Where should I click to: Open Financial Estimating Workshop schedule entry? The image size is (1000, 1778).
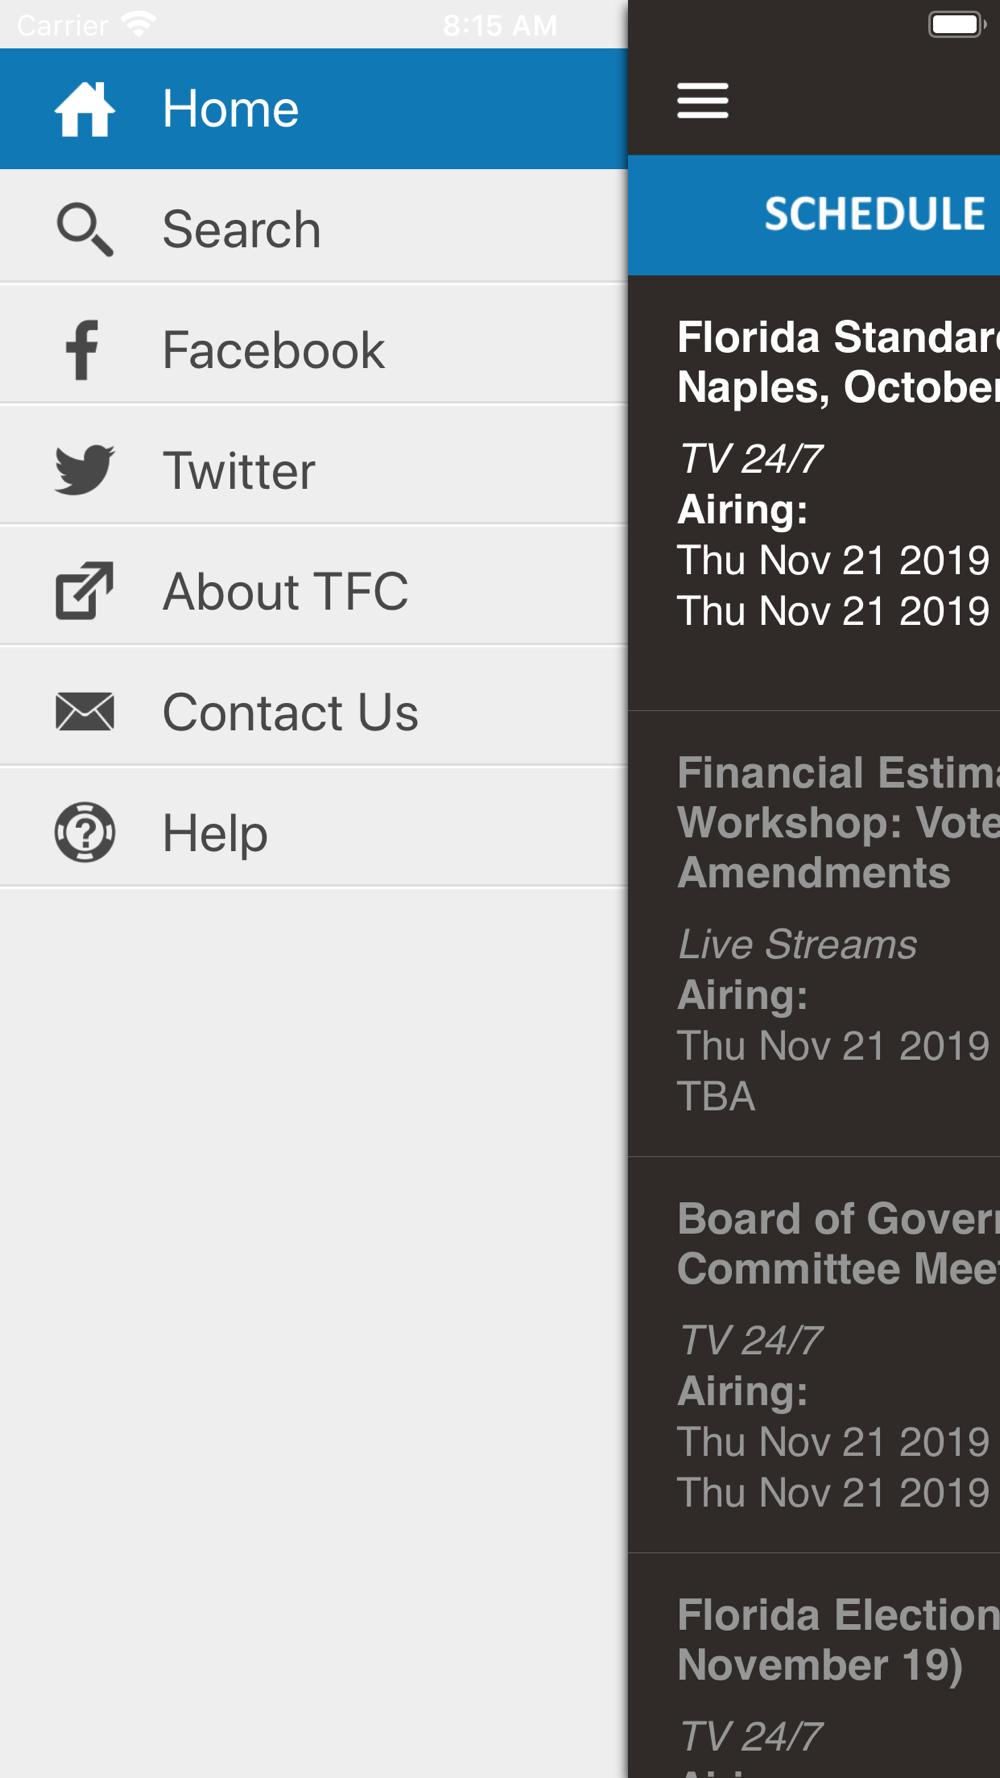(814, 934)
